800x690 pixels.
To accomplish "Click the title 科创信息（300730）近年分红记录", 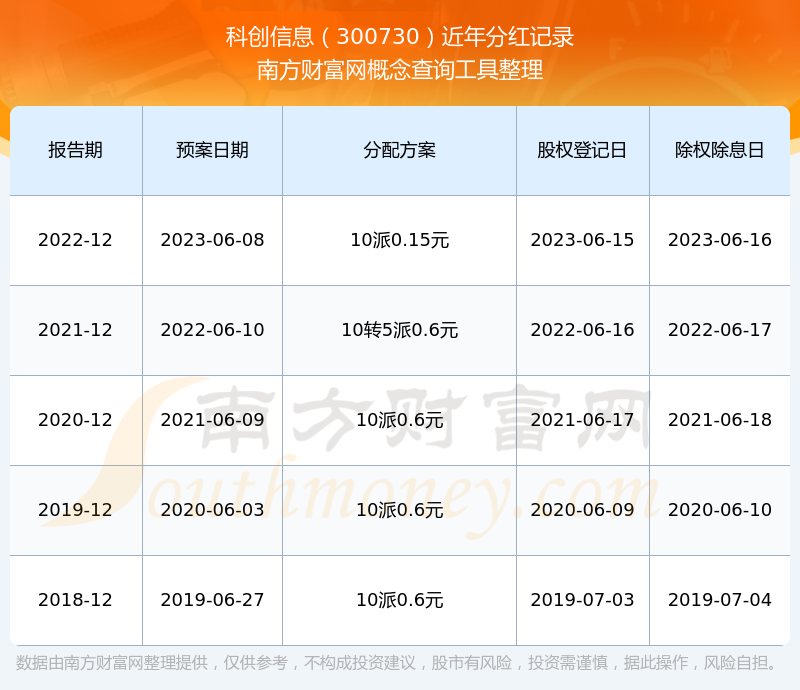I will pos(400,37).
